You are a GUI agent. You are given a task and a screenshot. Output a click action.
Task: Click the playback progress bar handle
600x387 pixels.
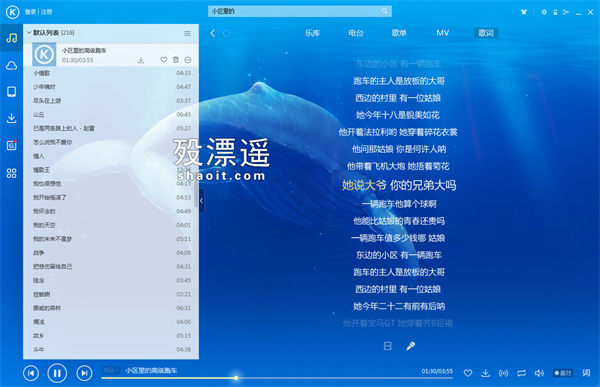point(236,378)
